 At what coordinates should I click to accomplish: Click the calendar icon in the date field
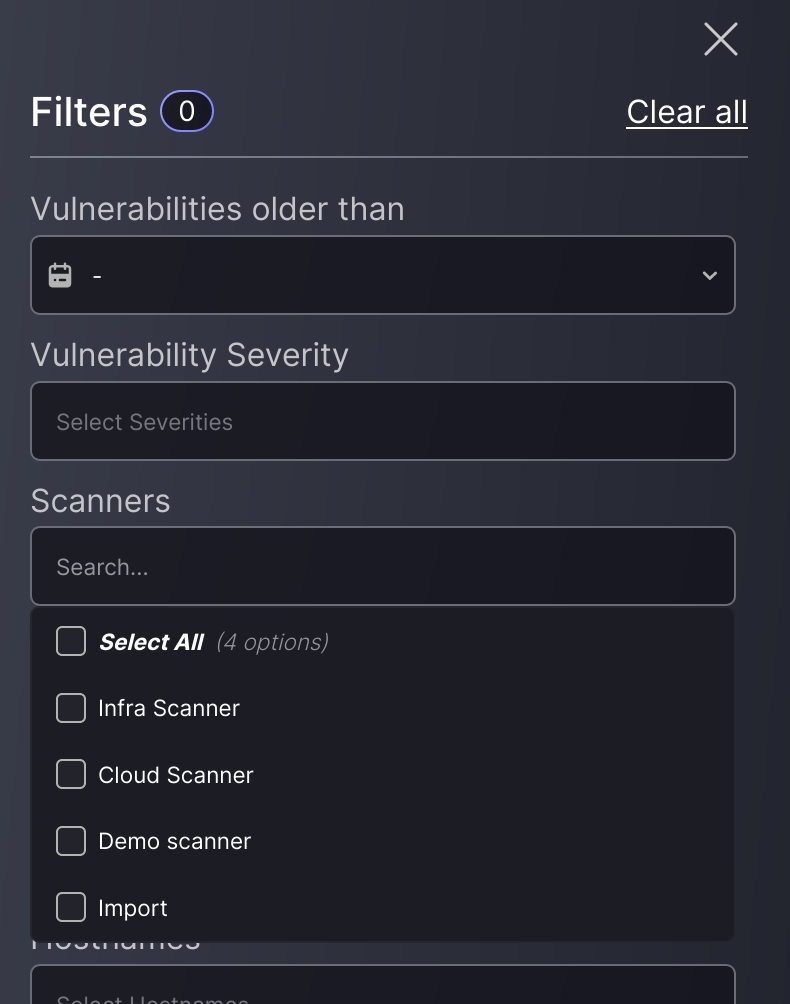(60, 275)
